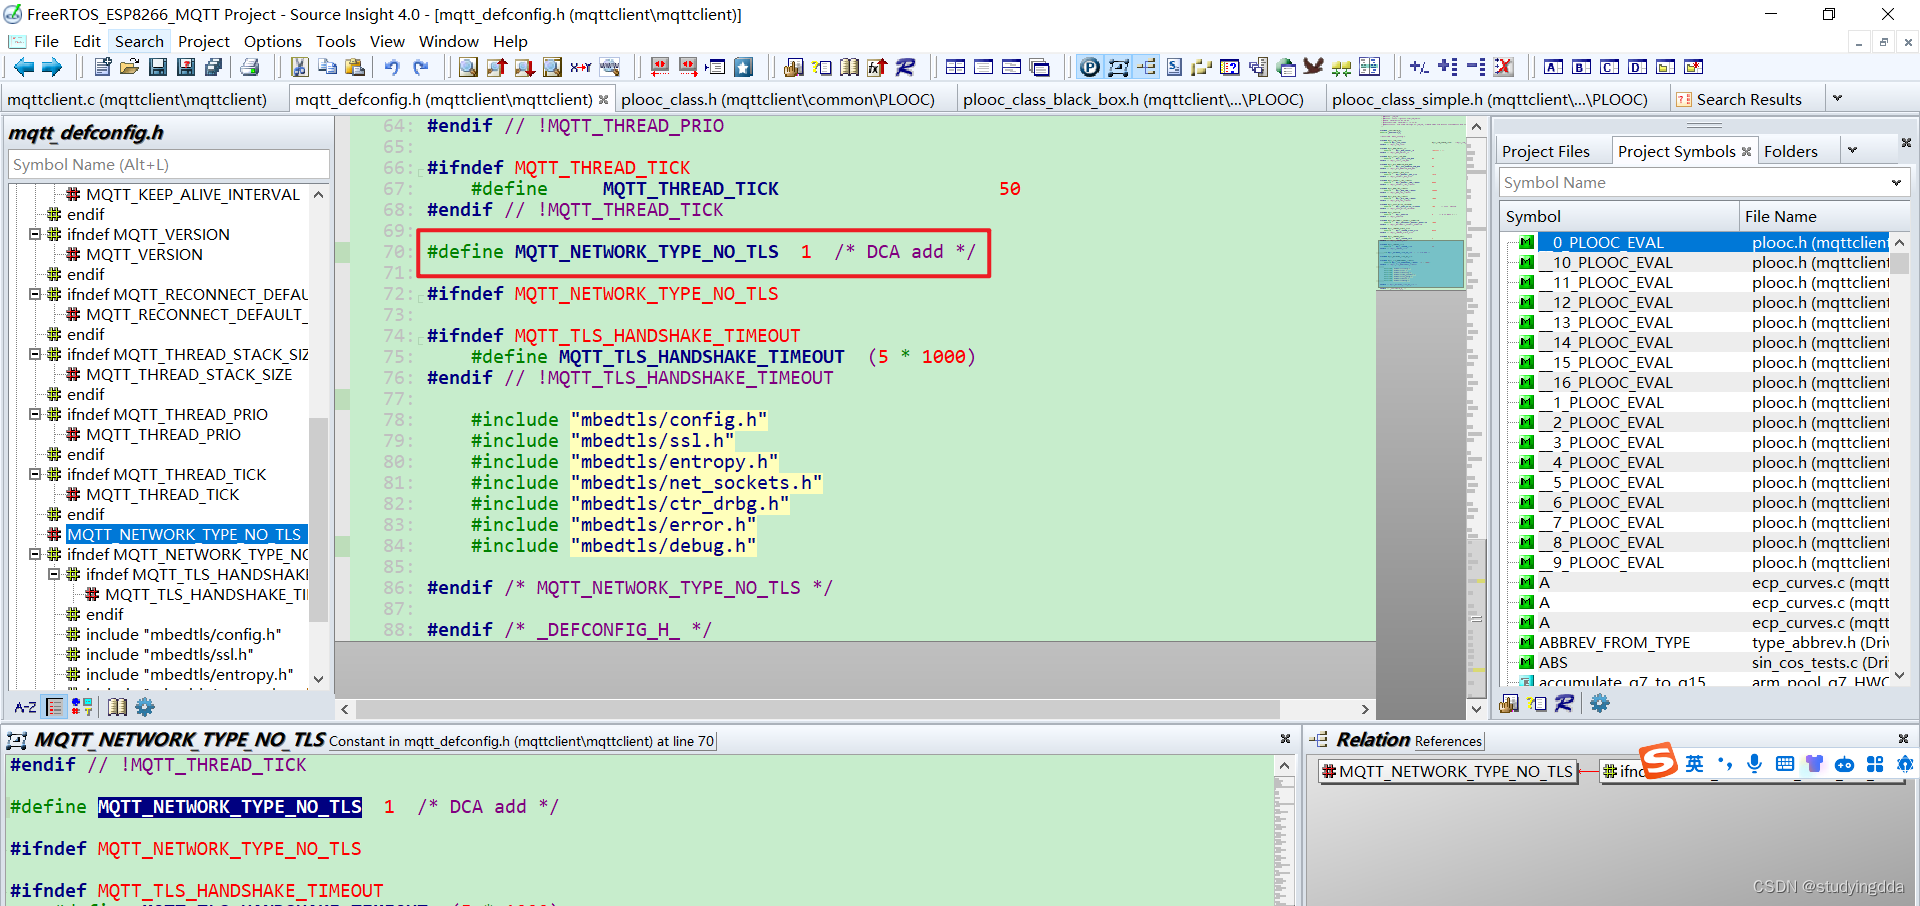Click the Search magnifier icon
The image size is (1920, 906).
click(x=468, y=67)
